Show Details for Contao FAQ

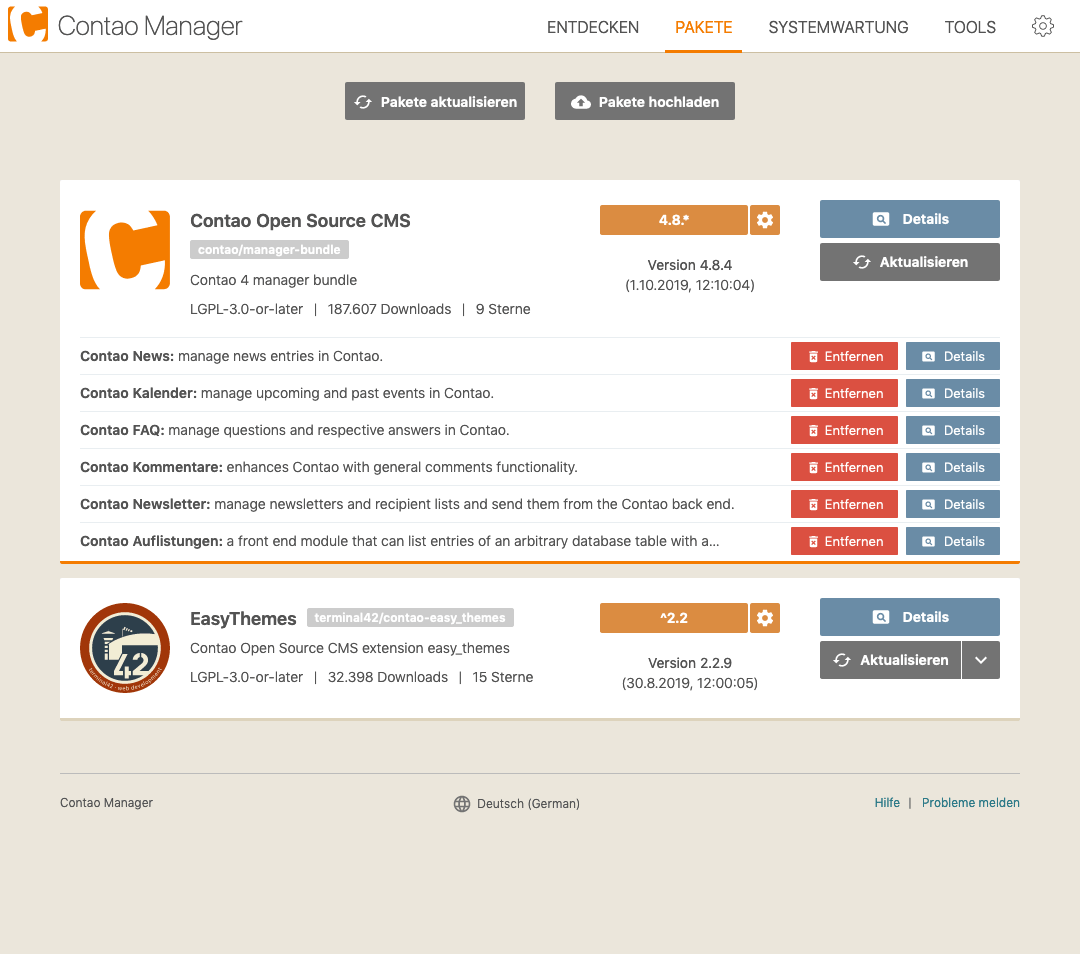(953, 431)
